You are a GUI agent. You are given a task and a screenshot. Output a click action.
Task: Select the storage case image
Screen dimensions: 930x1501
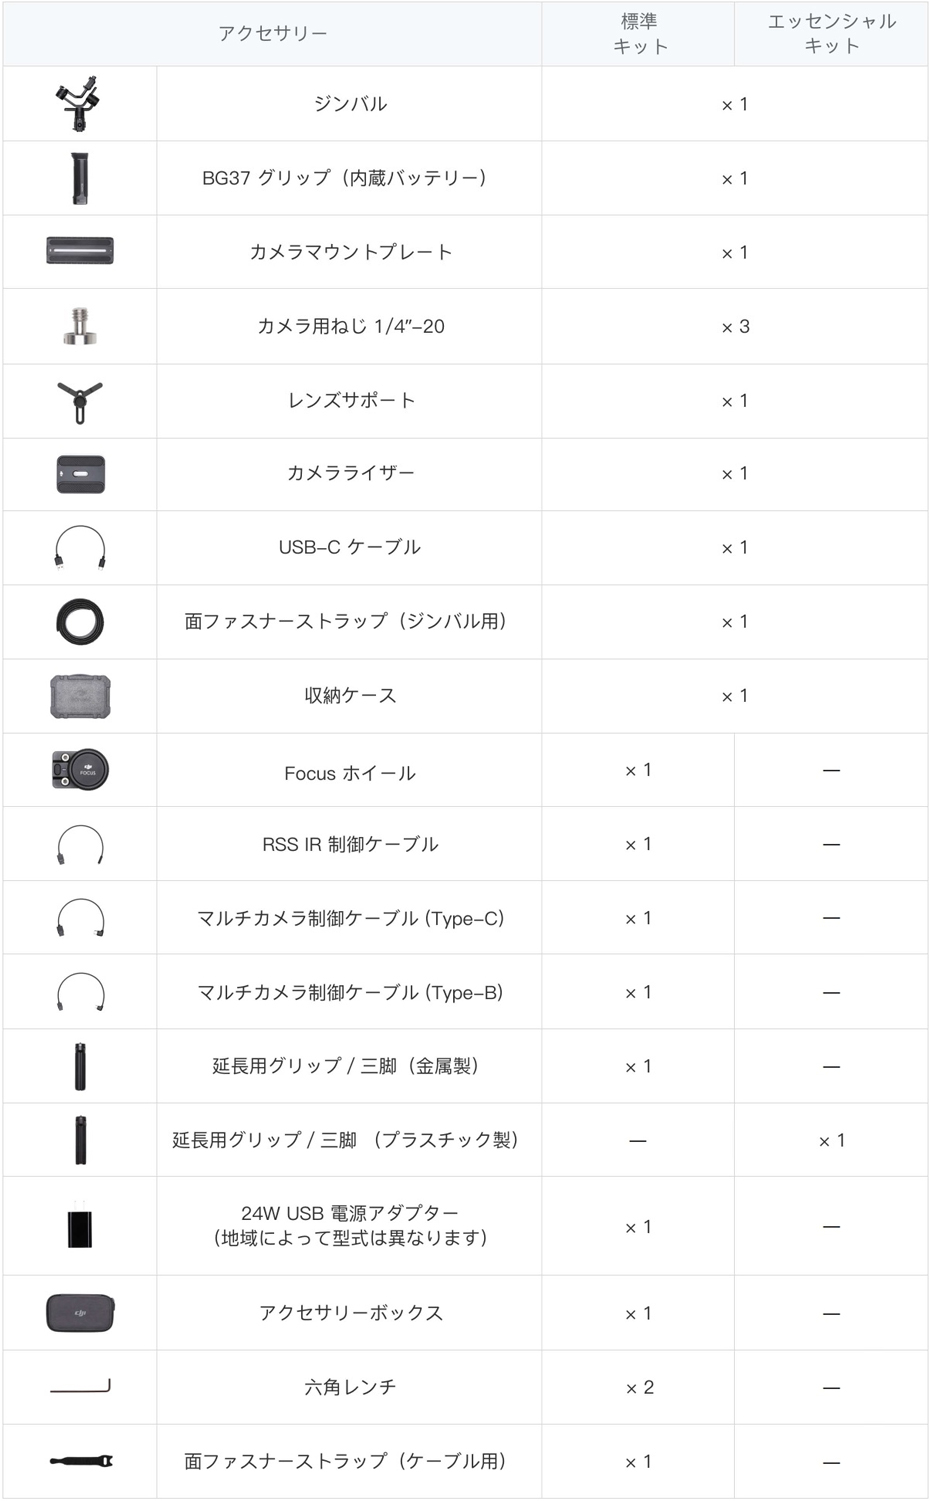[80, 697]
